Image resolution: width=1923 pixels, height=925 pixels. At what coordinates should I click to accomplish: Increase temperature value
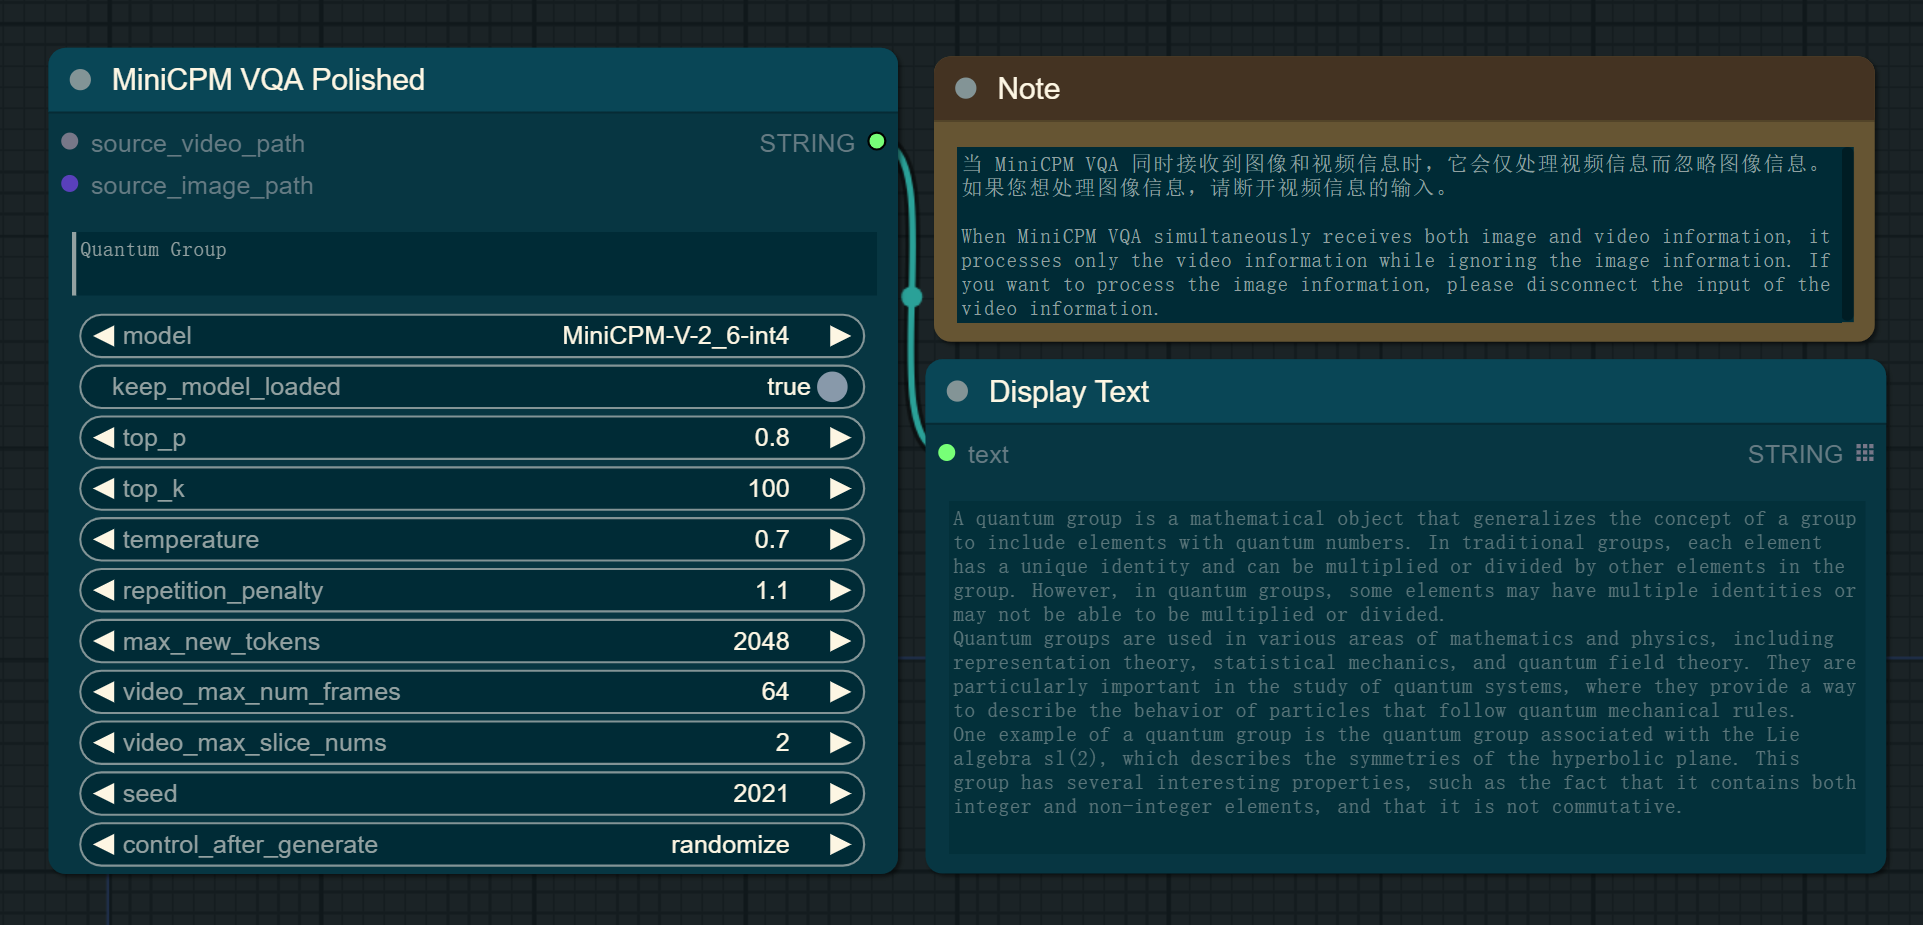(840, 540)
